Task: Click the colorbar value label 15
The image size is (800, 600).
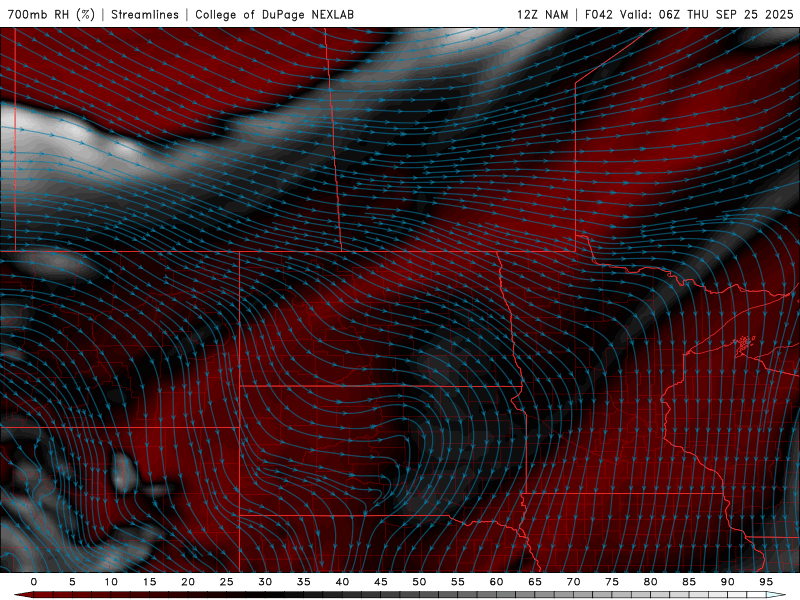Action: tap(149, 582)
